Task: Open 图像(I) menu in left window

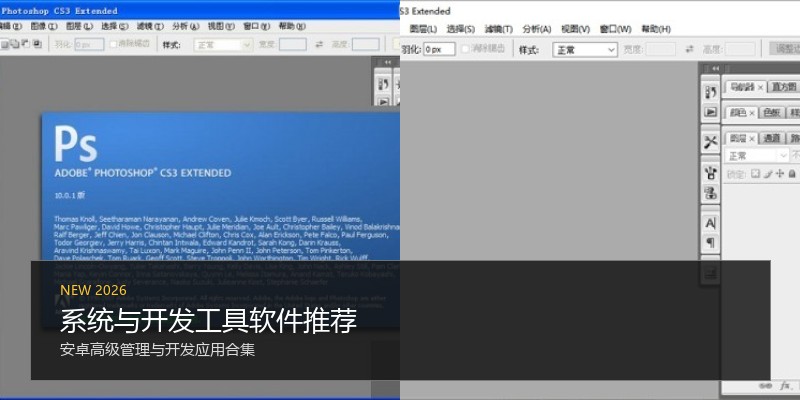Action: (43, 27)
